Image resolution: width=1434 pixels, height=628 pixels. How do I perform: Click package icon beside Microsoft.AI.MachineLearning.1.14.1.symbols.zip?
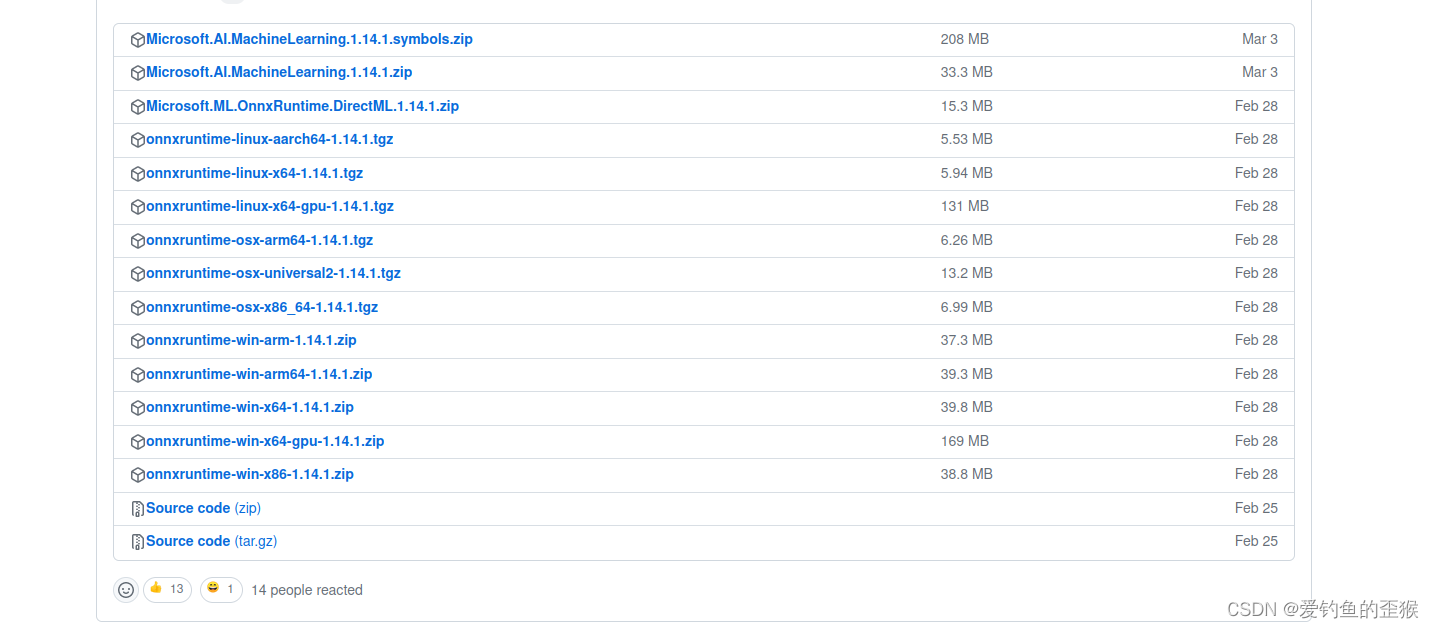[138, 40]
